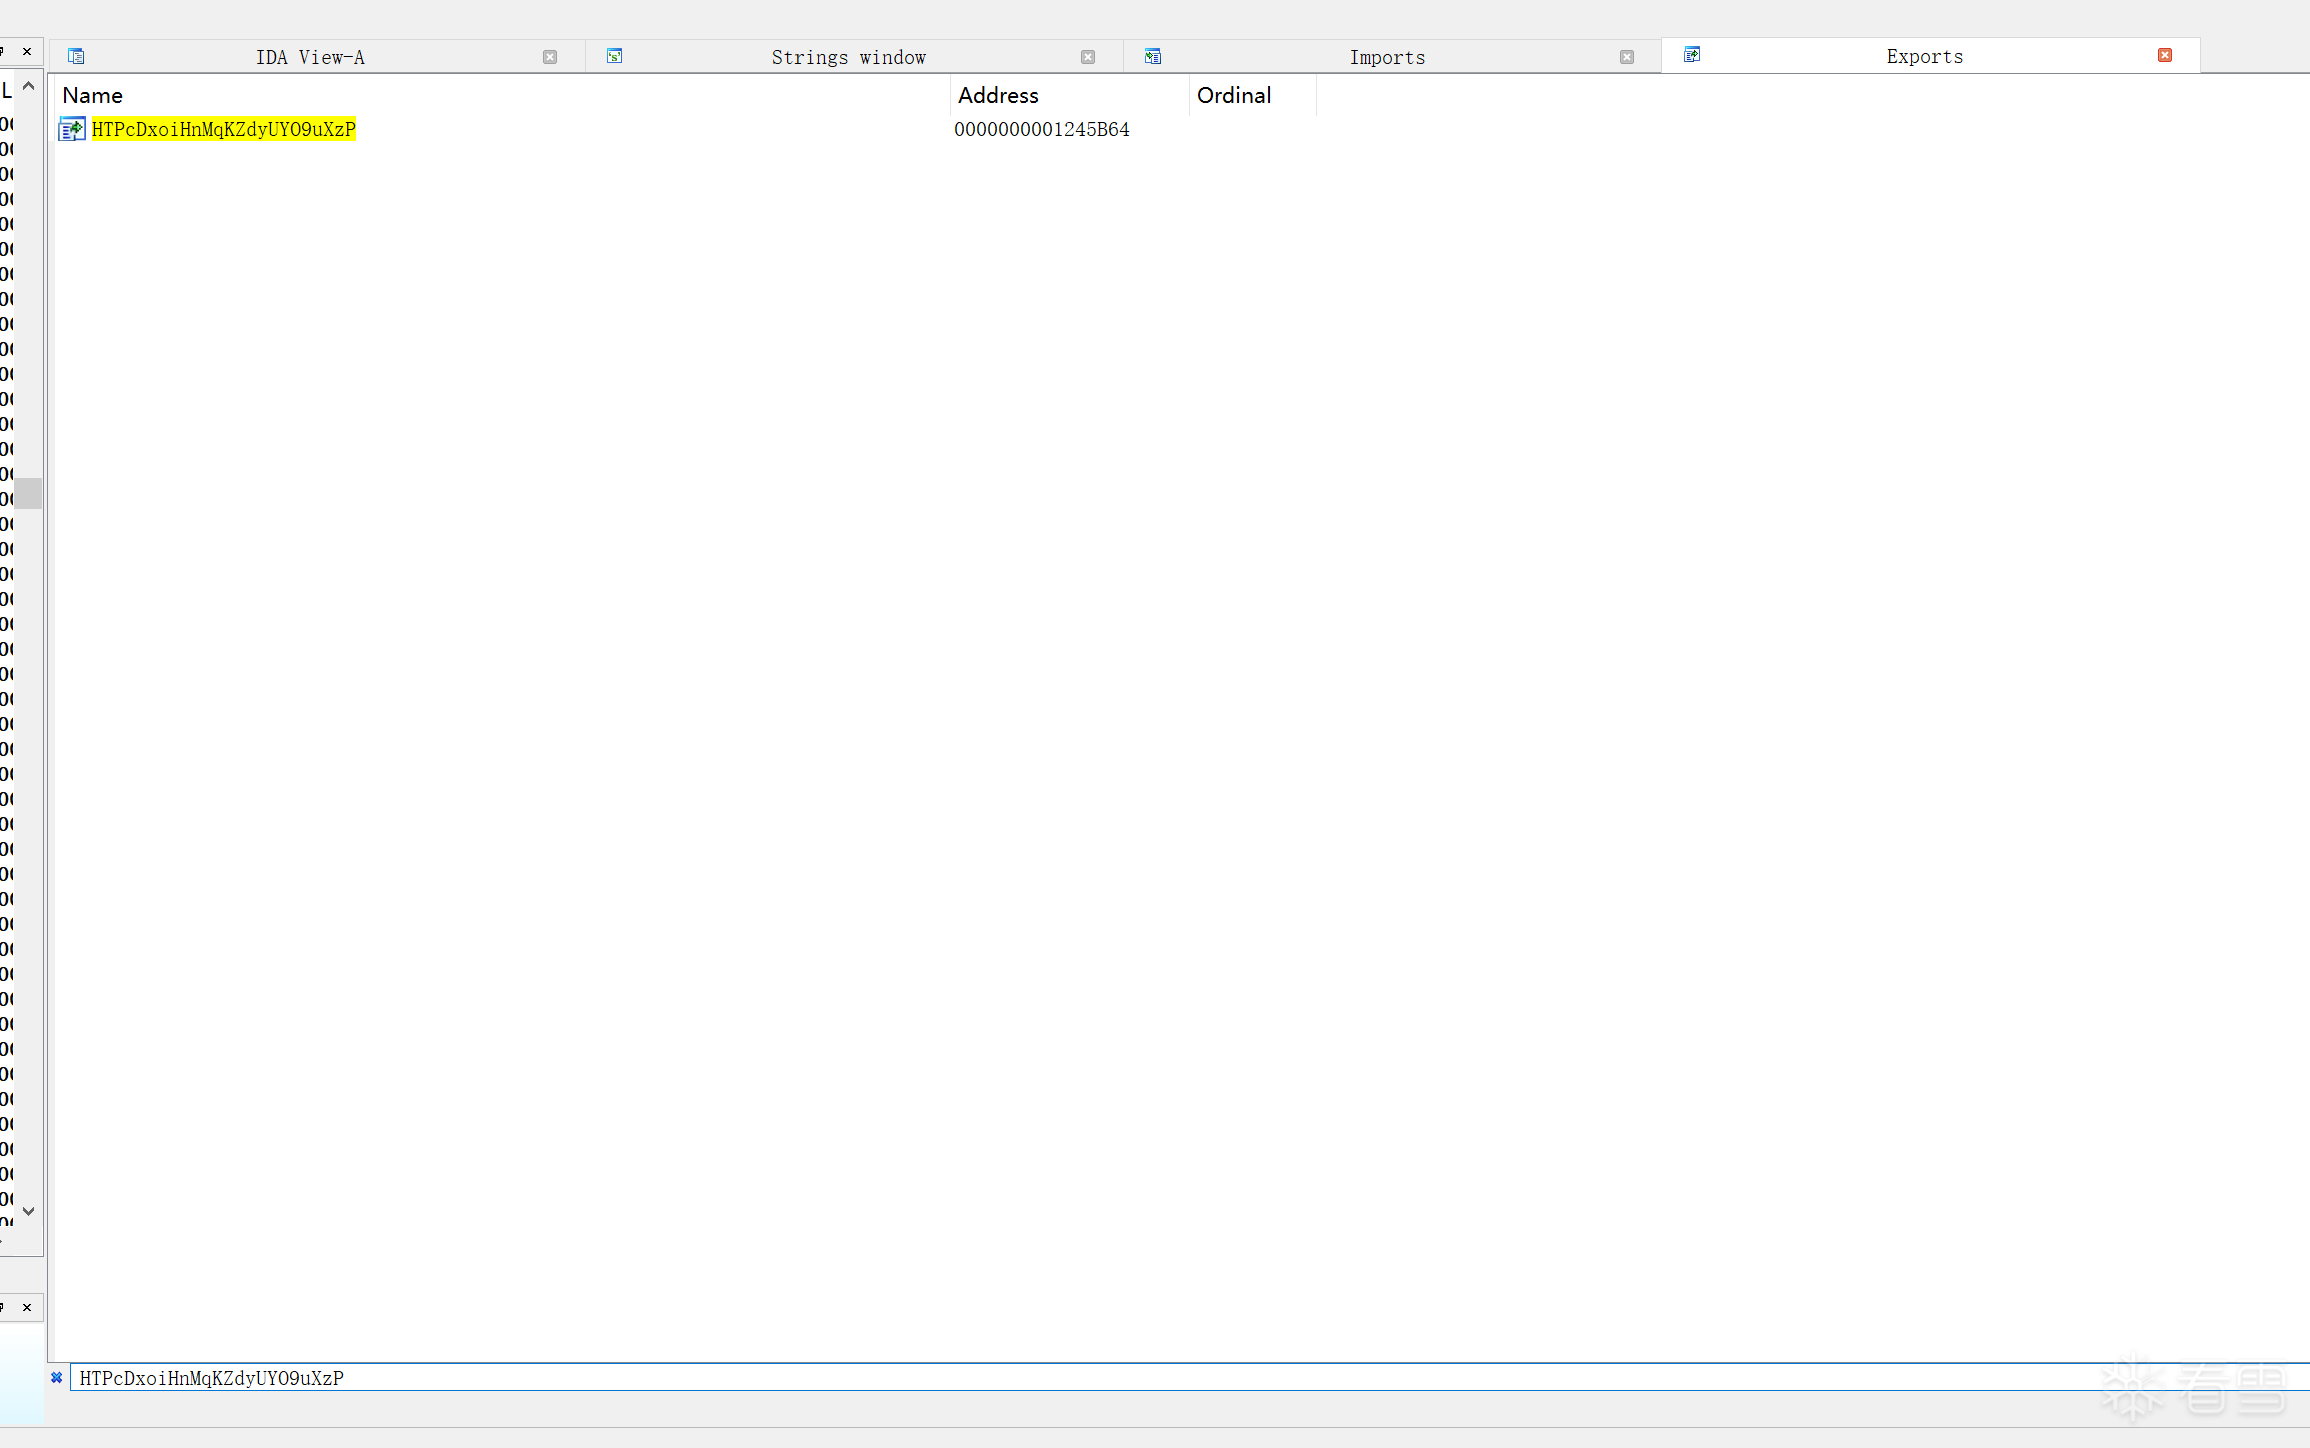This screenshot has width=2310, height=1448.
Task: Close the lower left docked panel
Action: 27,1307
